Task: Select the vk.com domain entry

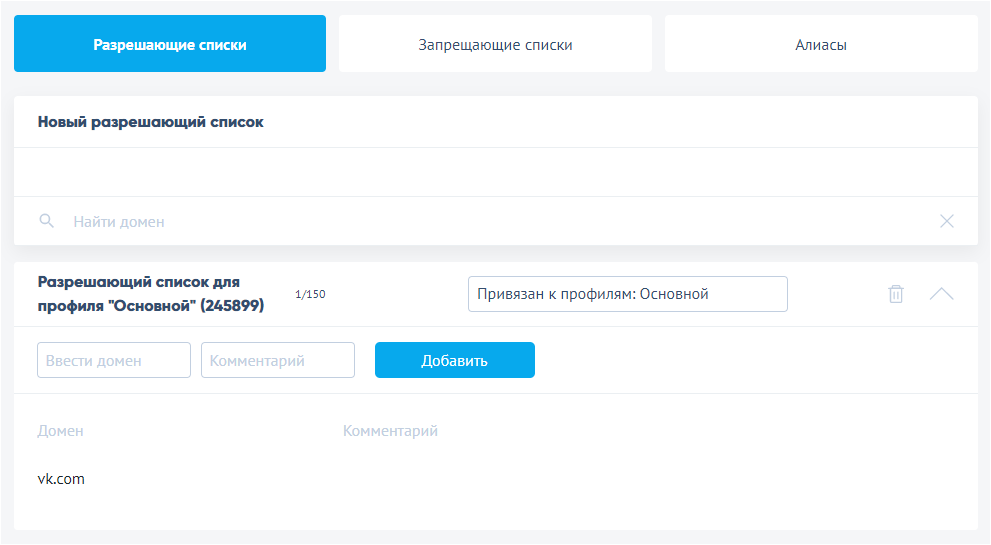Action: click(61, 479)
